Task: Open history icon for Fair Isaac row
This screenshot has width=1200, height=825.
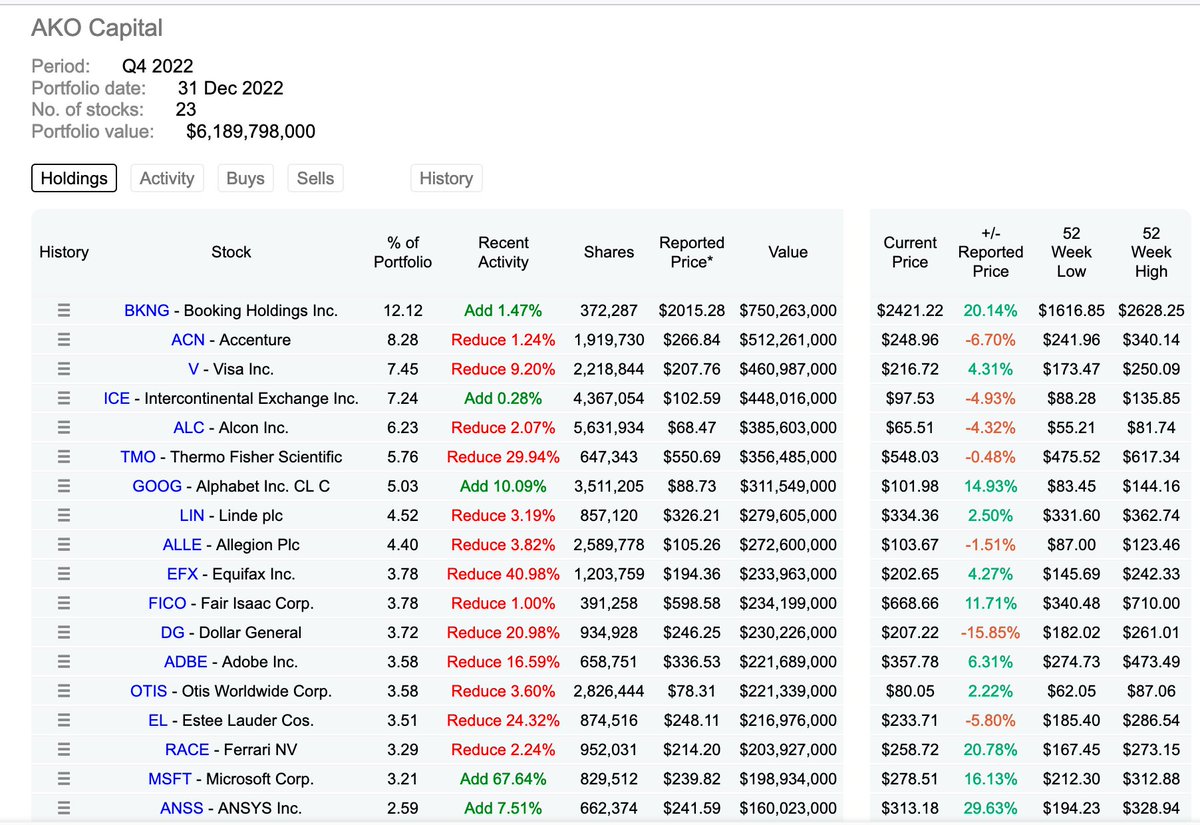Action: click(64, 603)
